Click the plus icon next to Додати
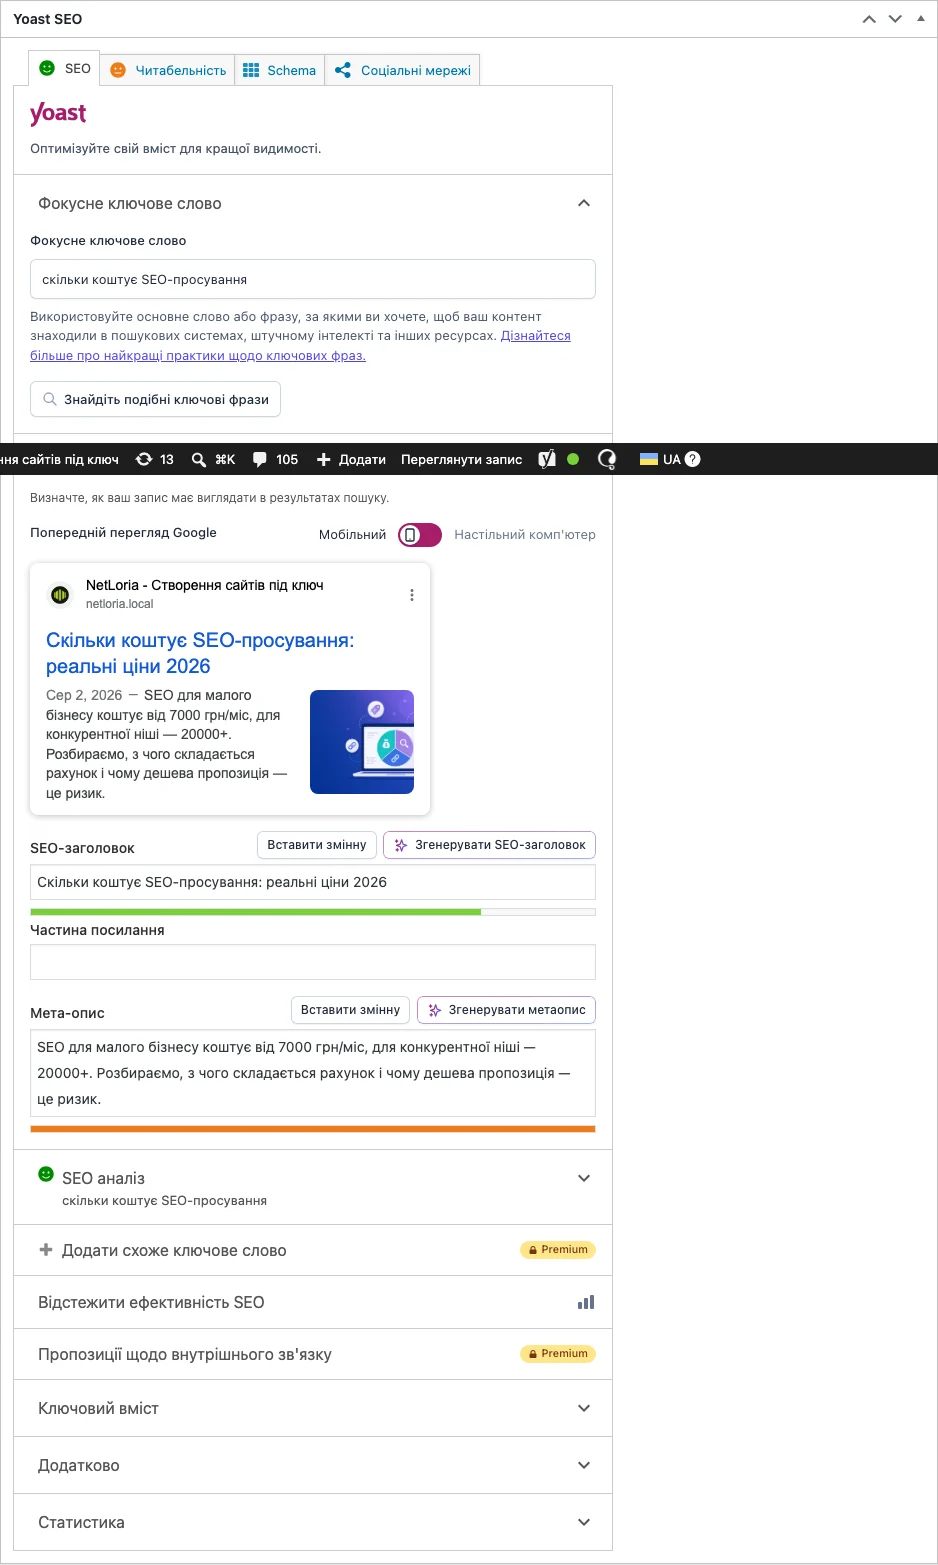This screenshot has height=1565, width=938. point(323,459)
